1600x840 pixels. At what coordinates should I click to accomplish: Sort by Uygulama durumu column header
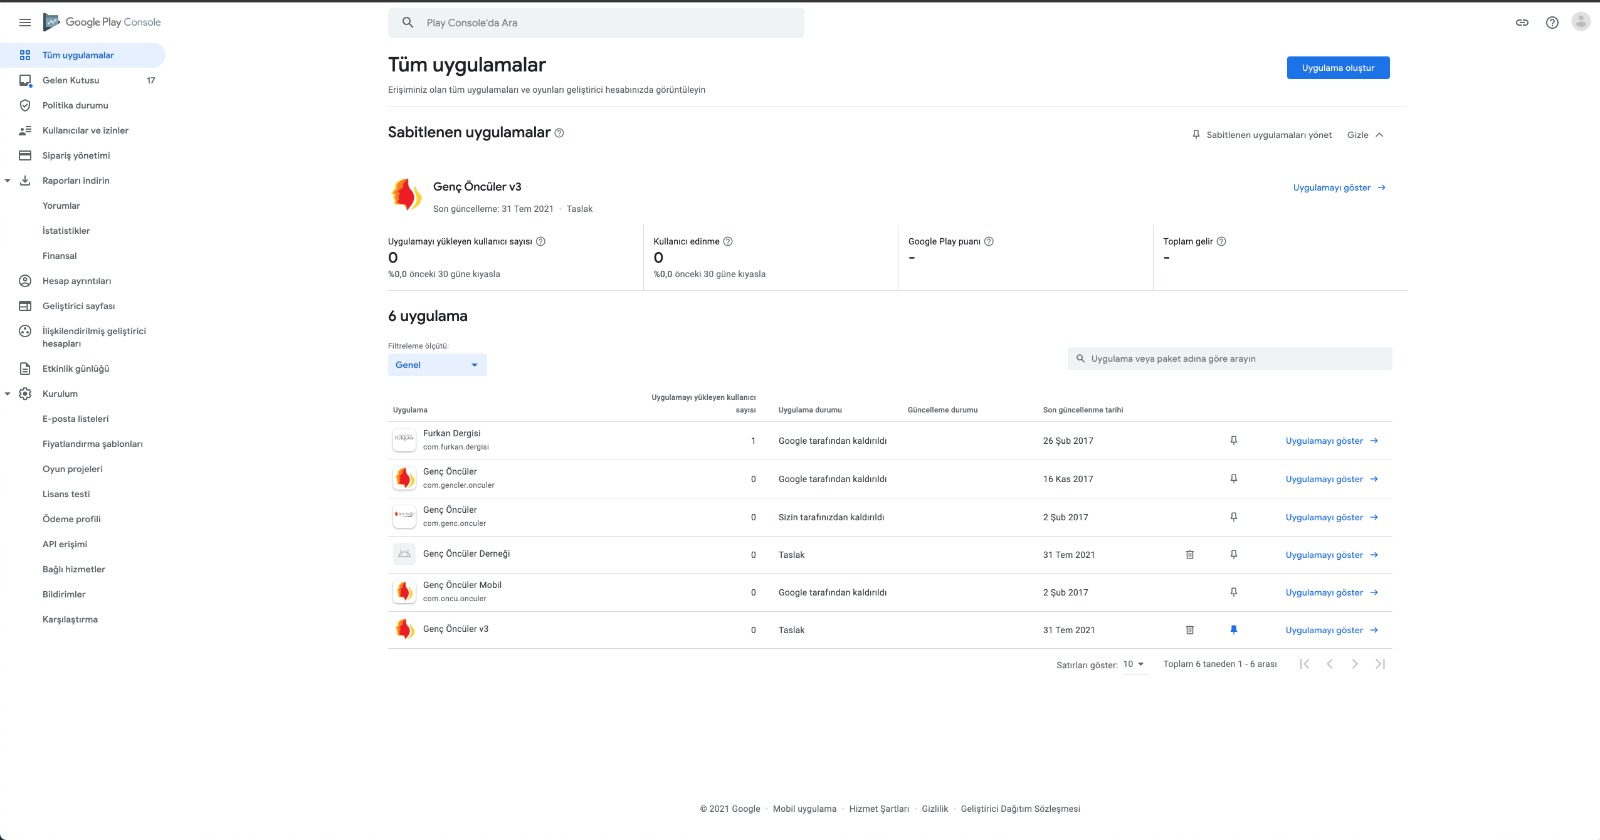810,410
